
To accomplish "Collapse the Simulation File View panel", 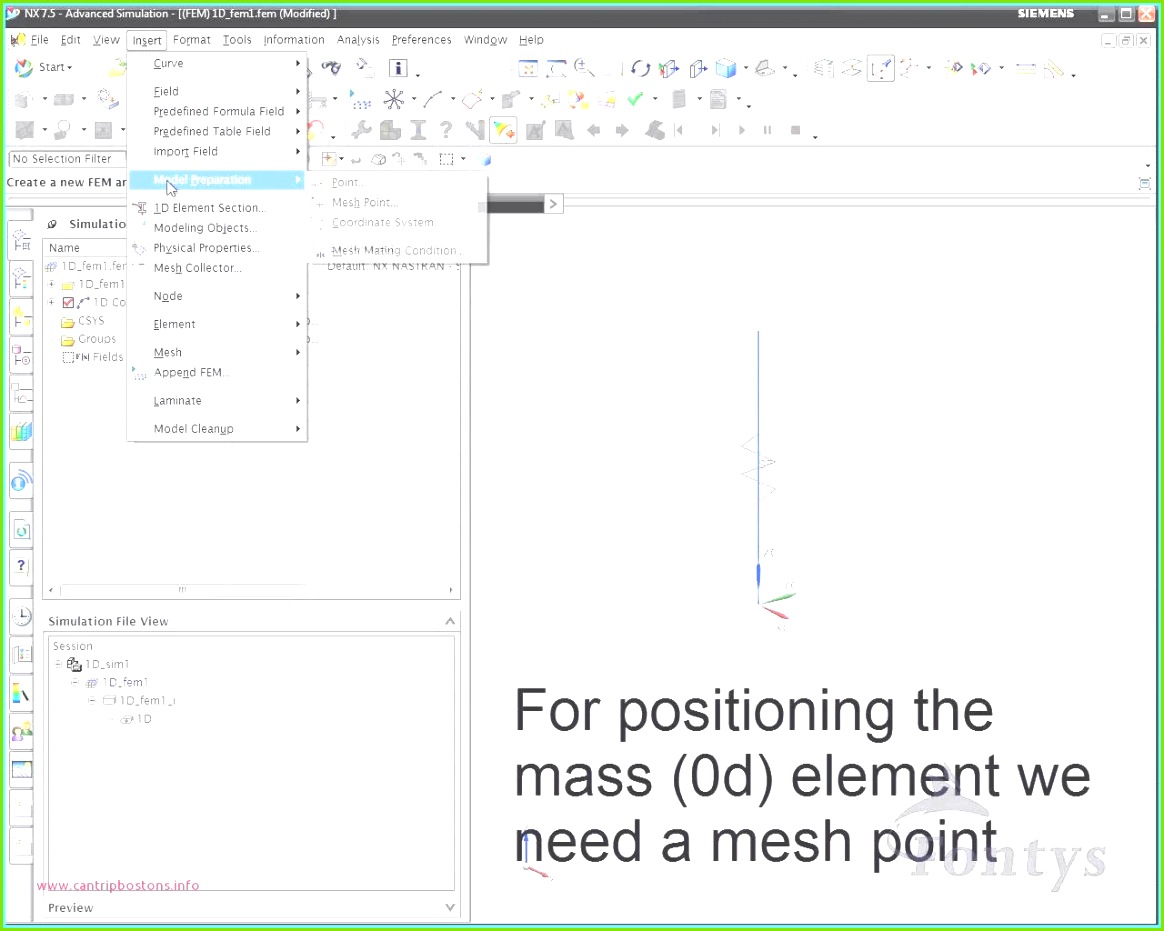I will [x=450, y=621].
